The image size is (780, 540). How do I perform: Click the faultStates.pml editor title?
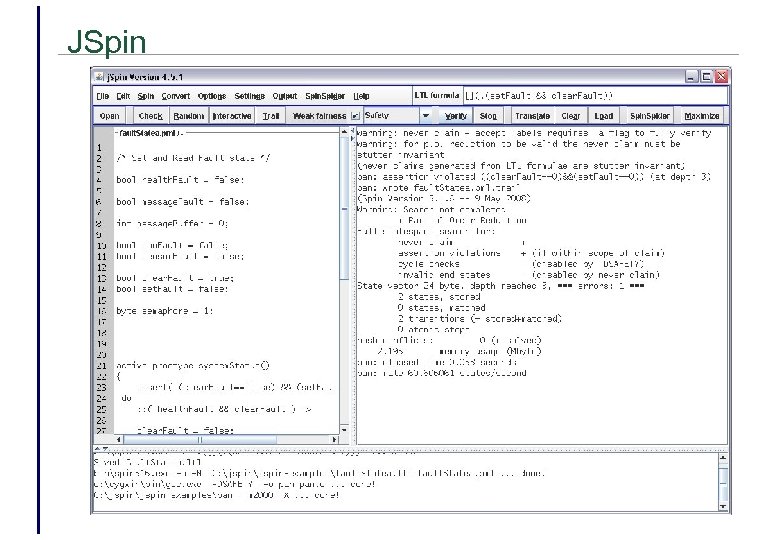[x=151, y=133]
